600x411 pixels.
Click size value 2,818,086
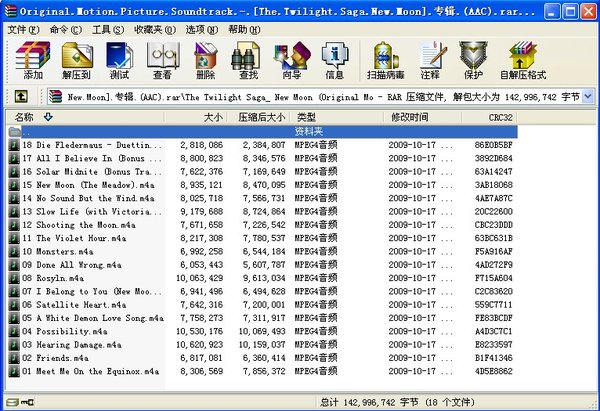202,145
